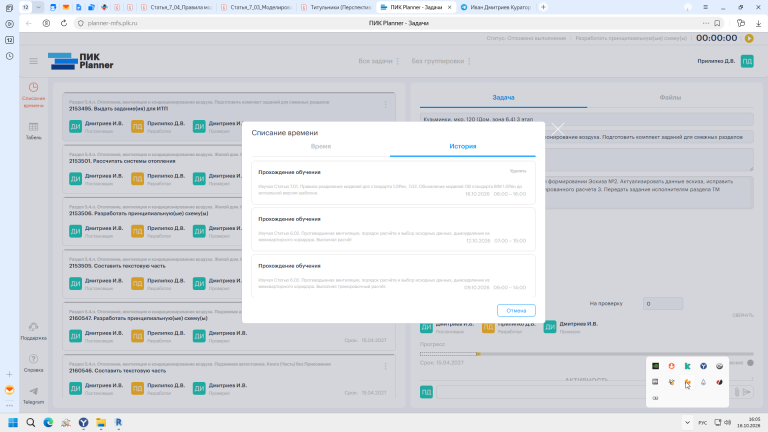Click the ПИК Planner logo

tap(81, 61)
